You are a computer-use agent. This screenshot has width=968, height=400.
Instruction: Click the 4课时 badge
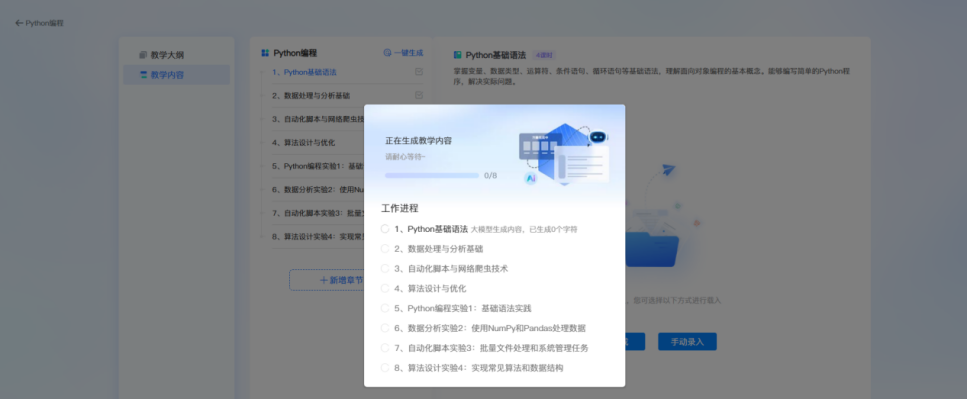pyautogui.click(x=544, y=55)
